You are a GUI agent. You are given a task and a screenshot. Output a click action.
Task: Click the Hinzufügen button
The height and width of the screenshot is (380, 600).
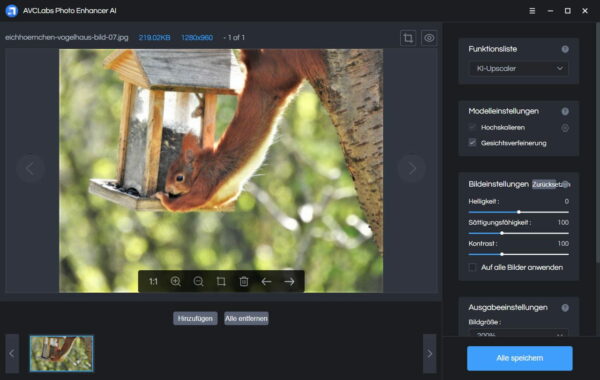click(x=195, y=318)
